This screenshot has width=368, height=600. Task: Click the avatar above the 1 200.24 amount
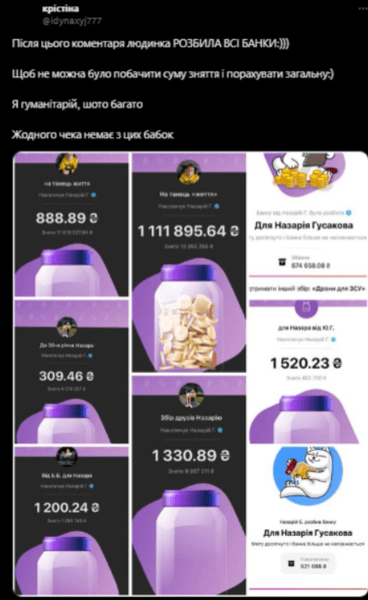coord(67,457)
